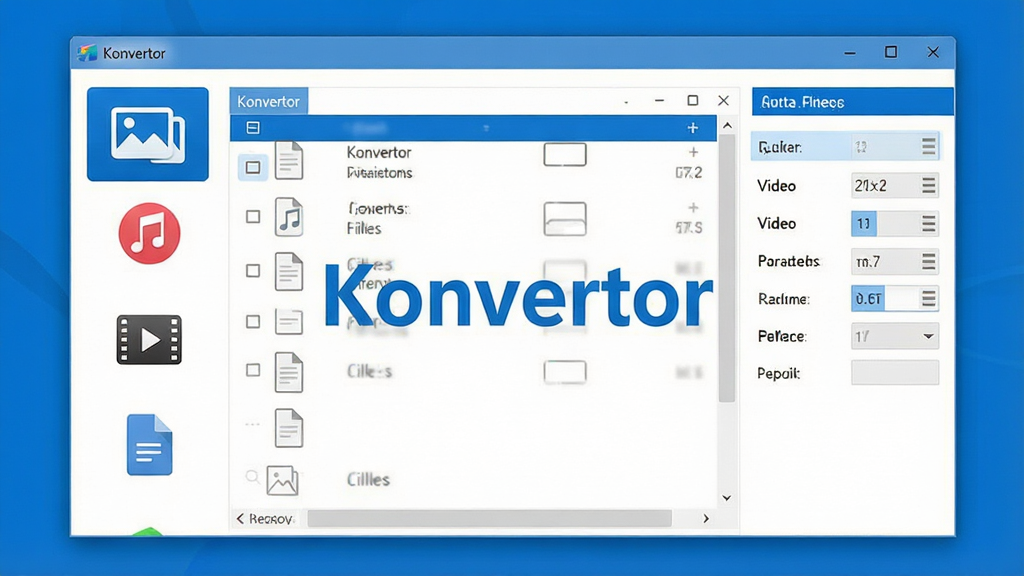Click the Pepoil label
This screenshot has width=1024, height=576.
click(x=778, y=374)
